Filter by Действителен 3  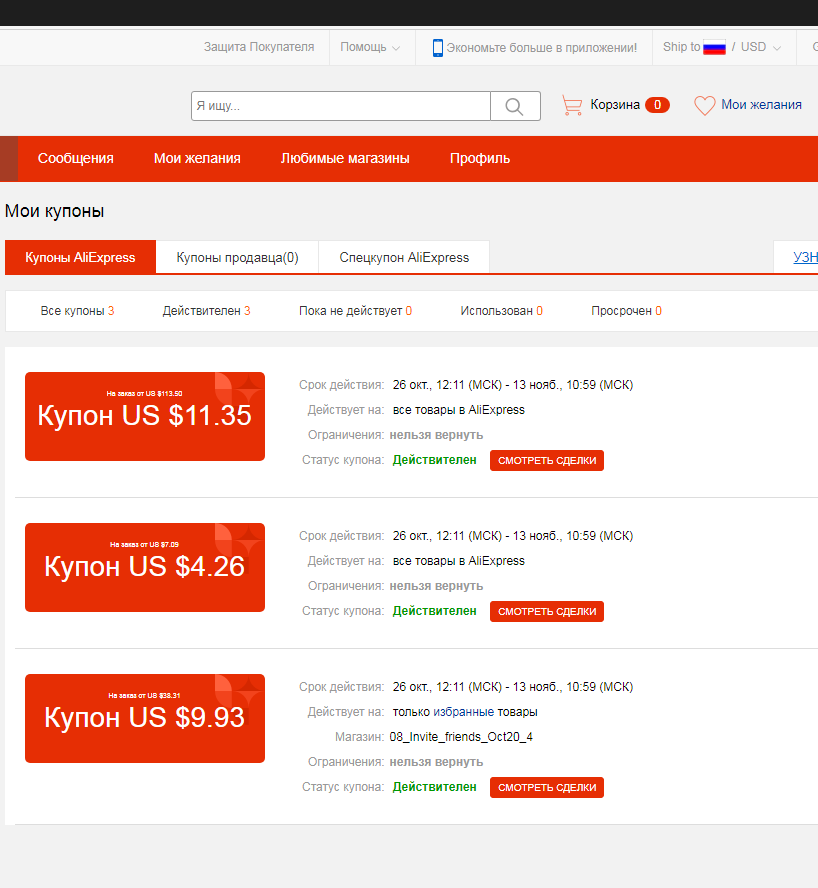coord(206,311)
